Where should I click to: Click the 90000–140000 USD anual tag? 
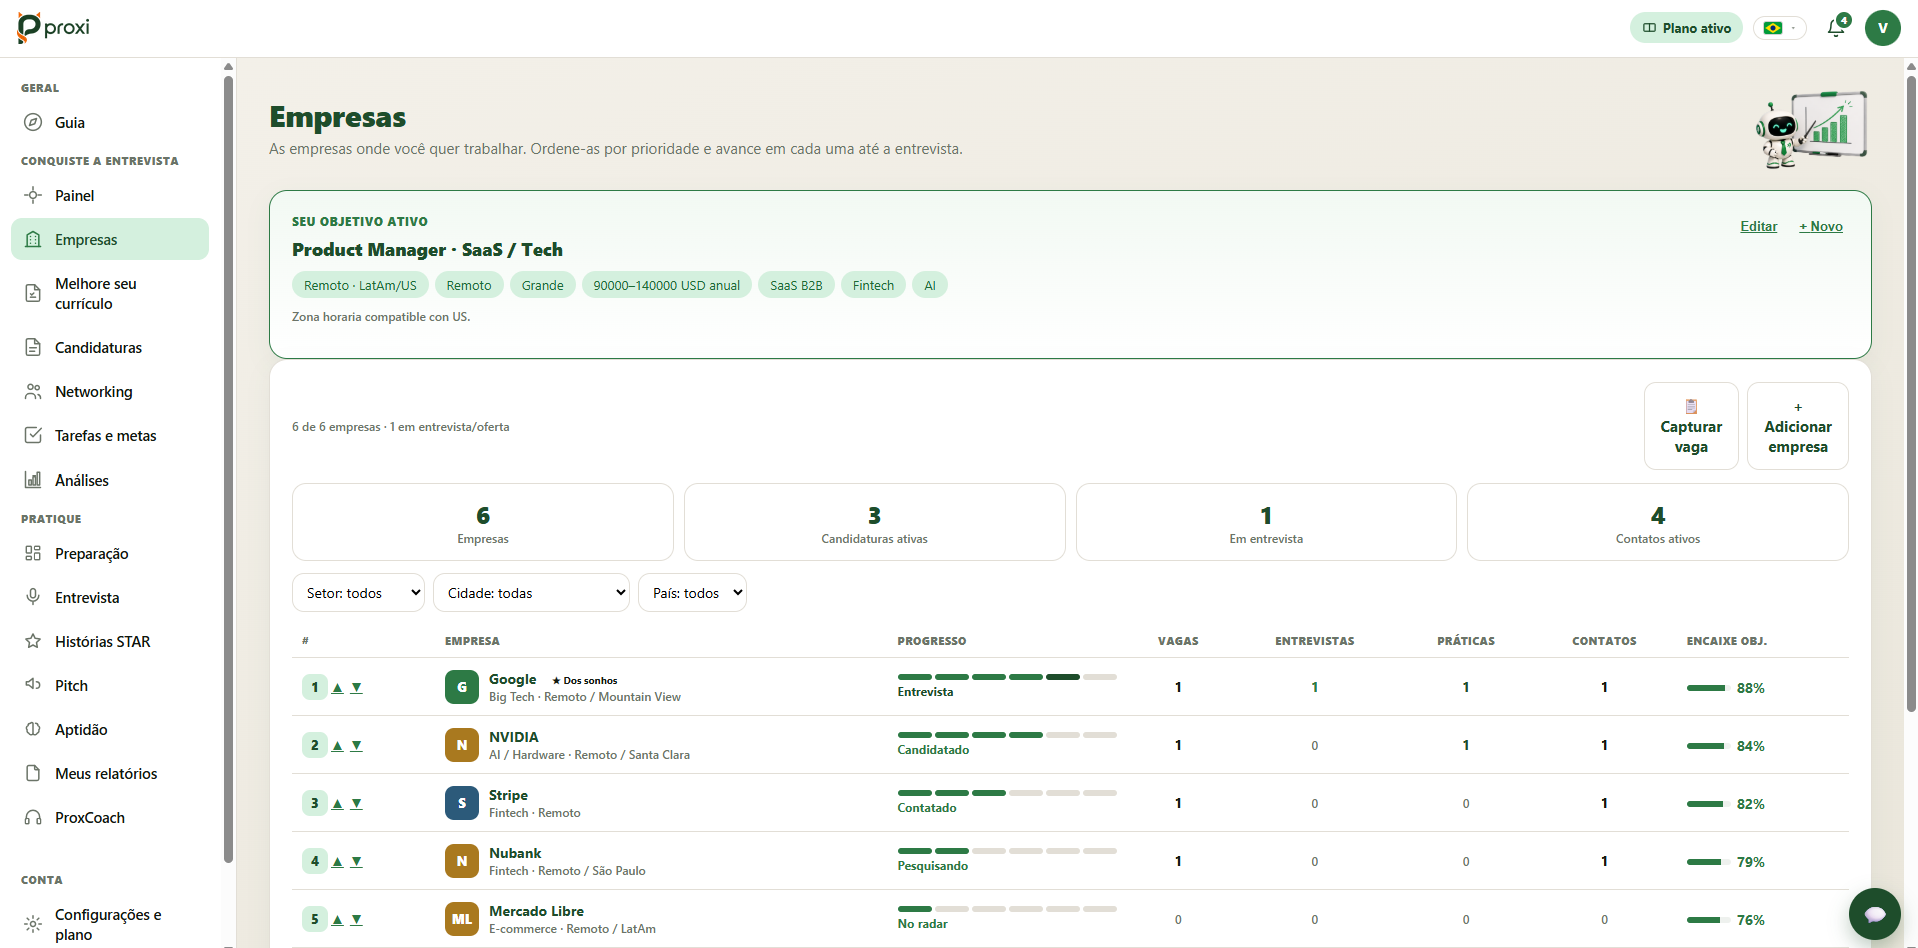point(666,285)
